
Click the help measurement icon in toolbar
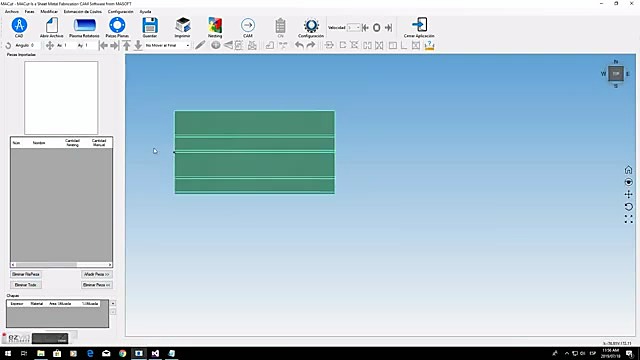click(429, 45)
